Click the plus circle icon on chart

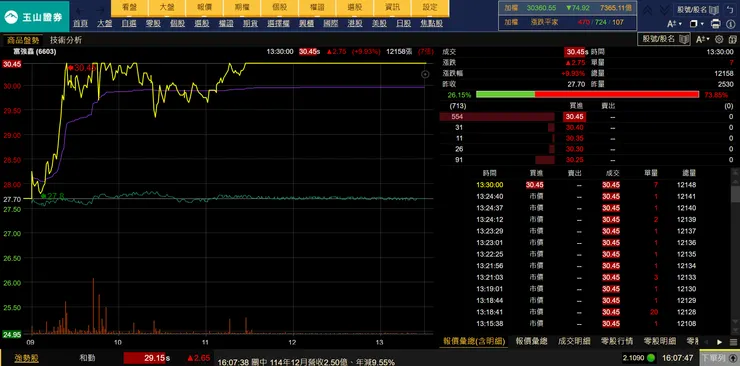click(425, 74)
